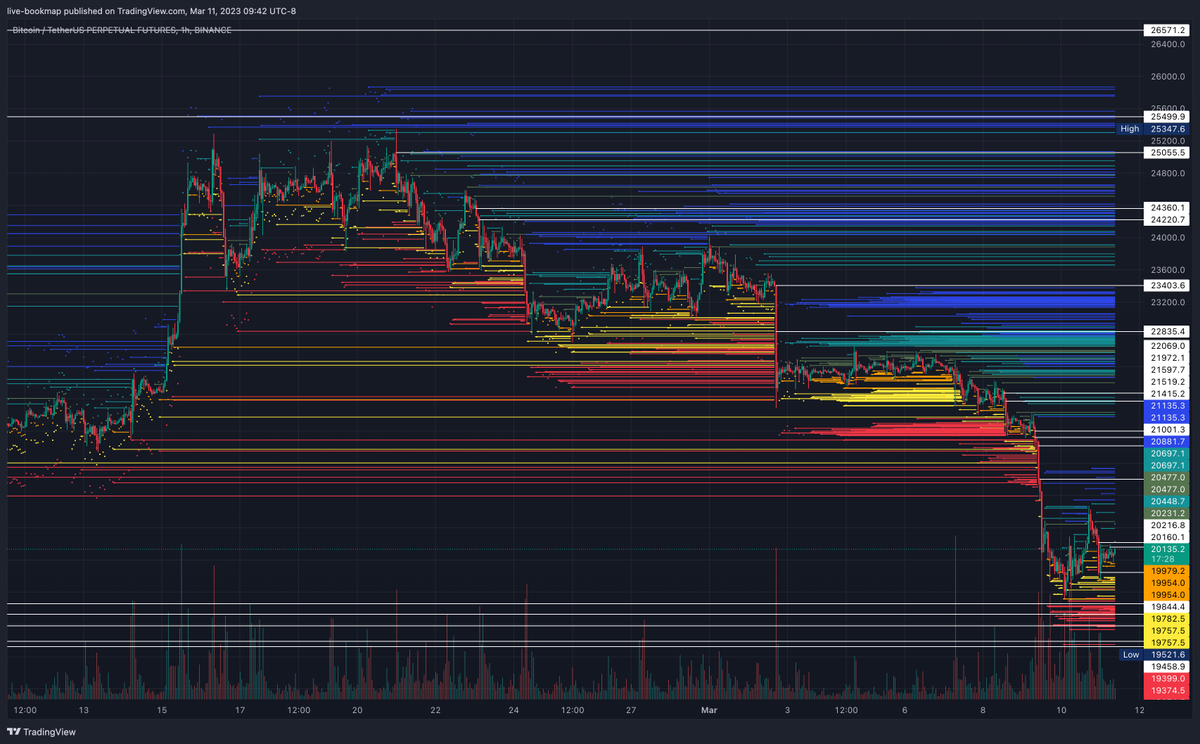The width and height of the screenshot is (1200, 744).
Task: Click the Mar month label on time axis
Action: coord(709,711)
